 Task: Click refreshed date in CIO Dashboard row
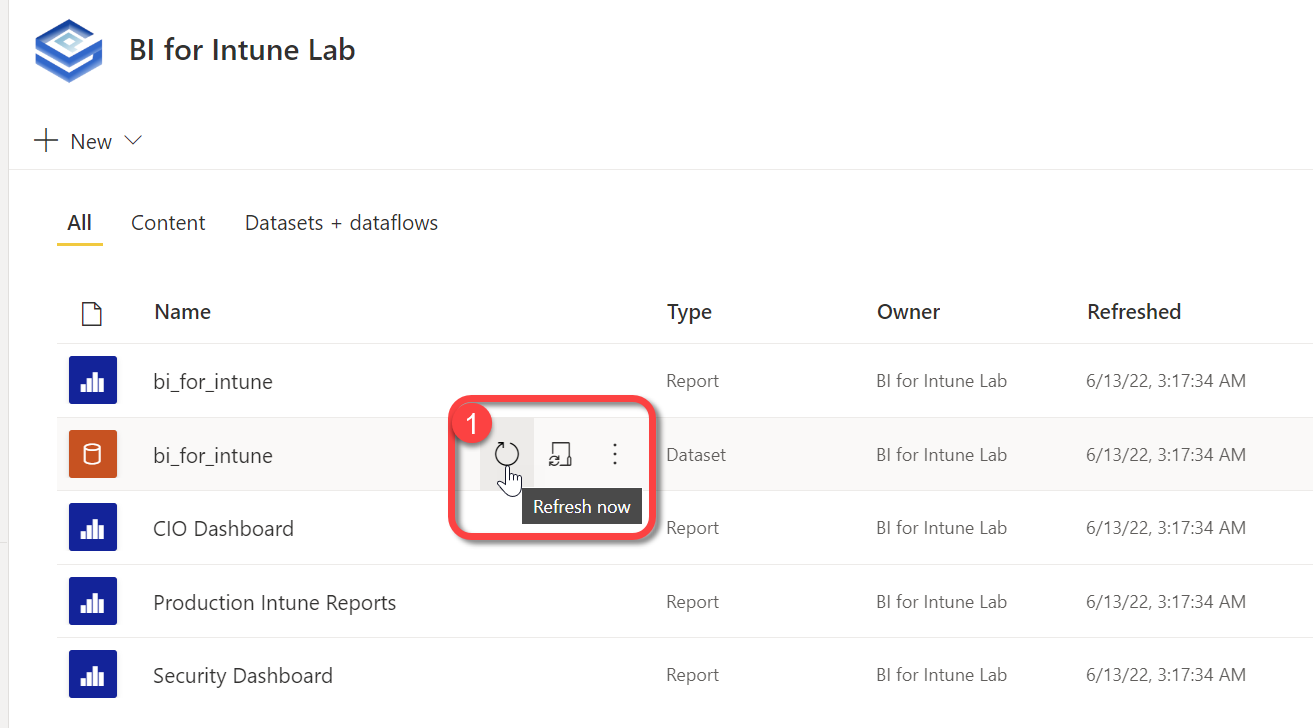[x=1166, y=528]
